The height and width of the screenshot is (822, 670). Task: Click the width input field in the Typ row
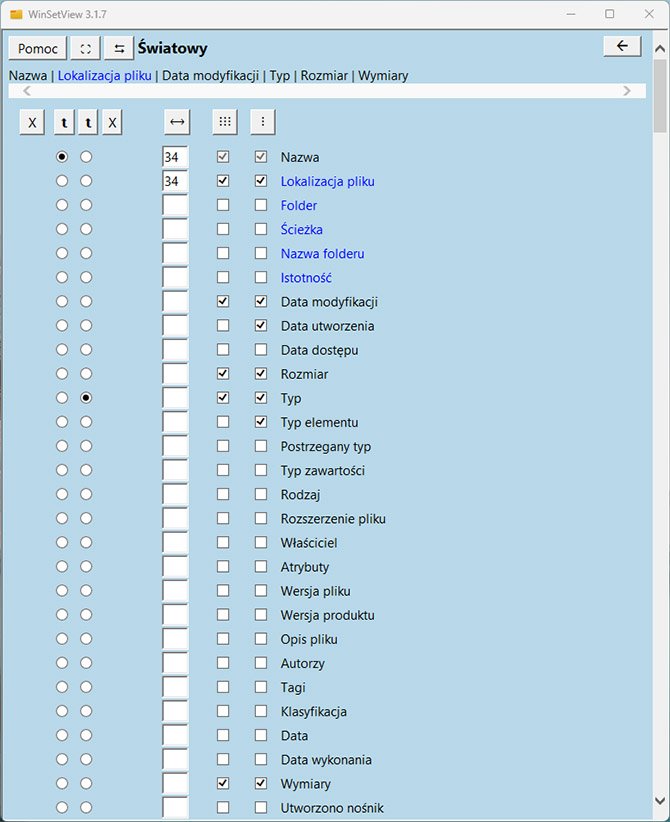pos(175,398)
